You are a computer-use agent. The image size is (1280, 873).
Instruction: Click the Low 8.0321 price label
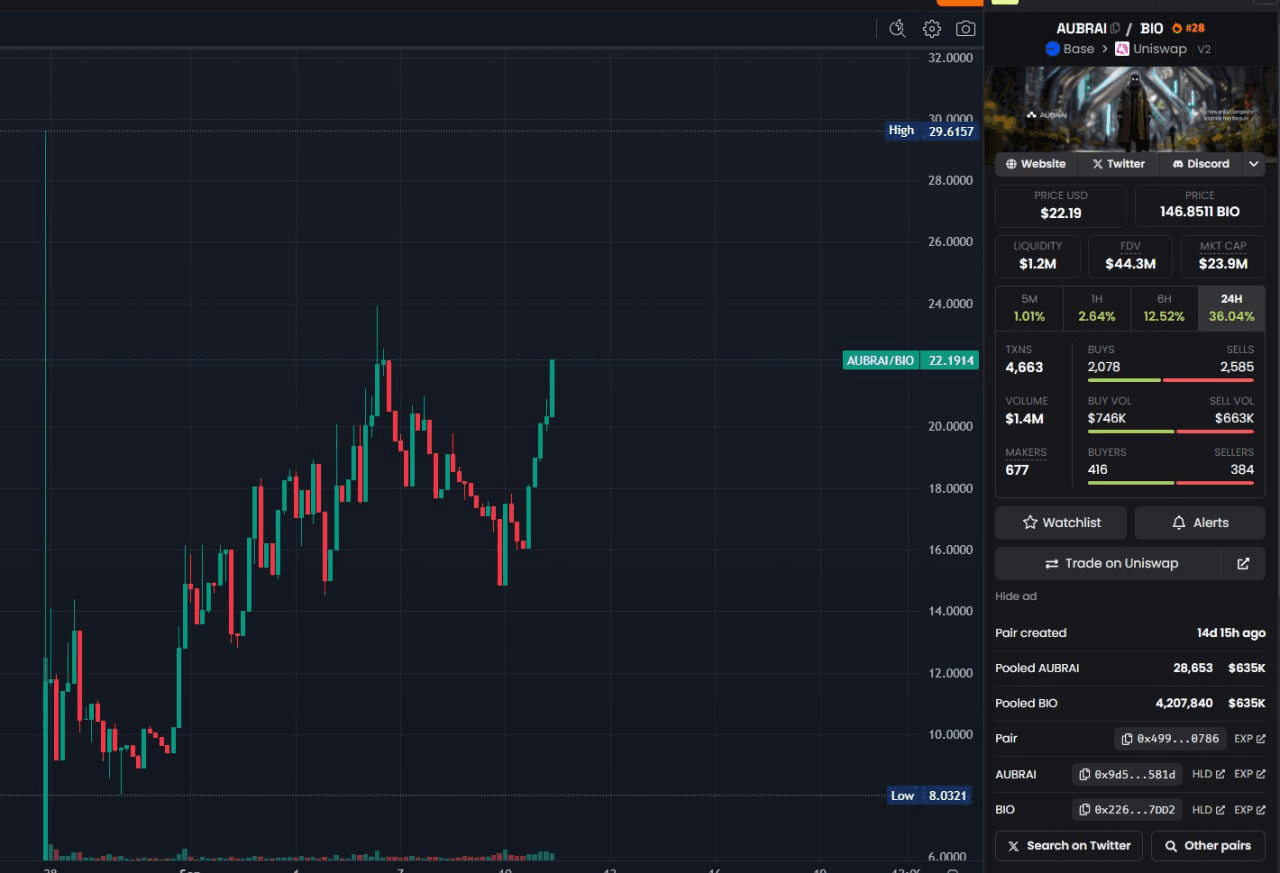pyautogui.click(x=931, y=796)
